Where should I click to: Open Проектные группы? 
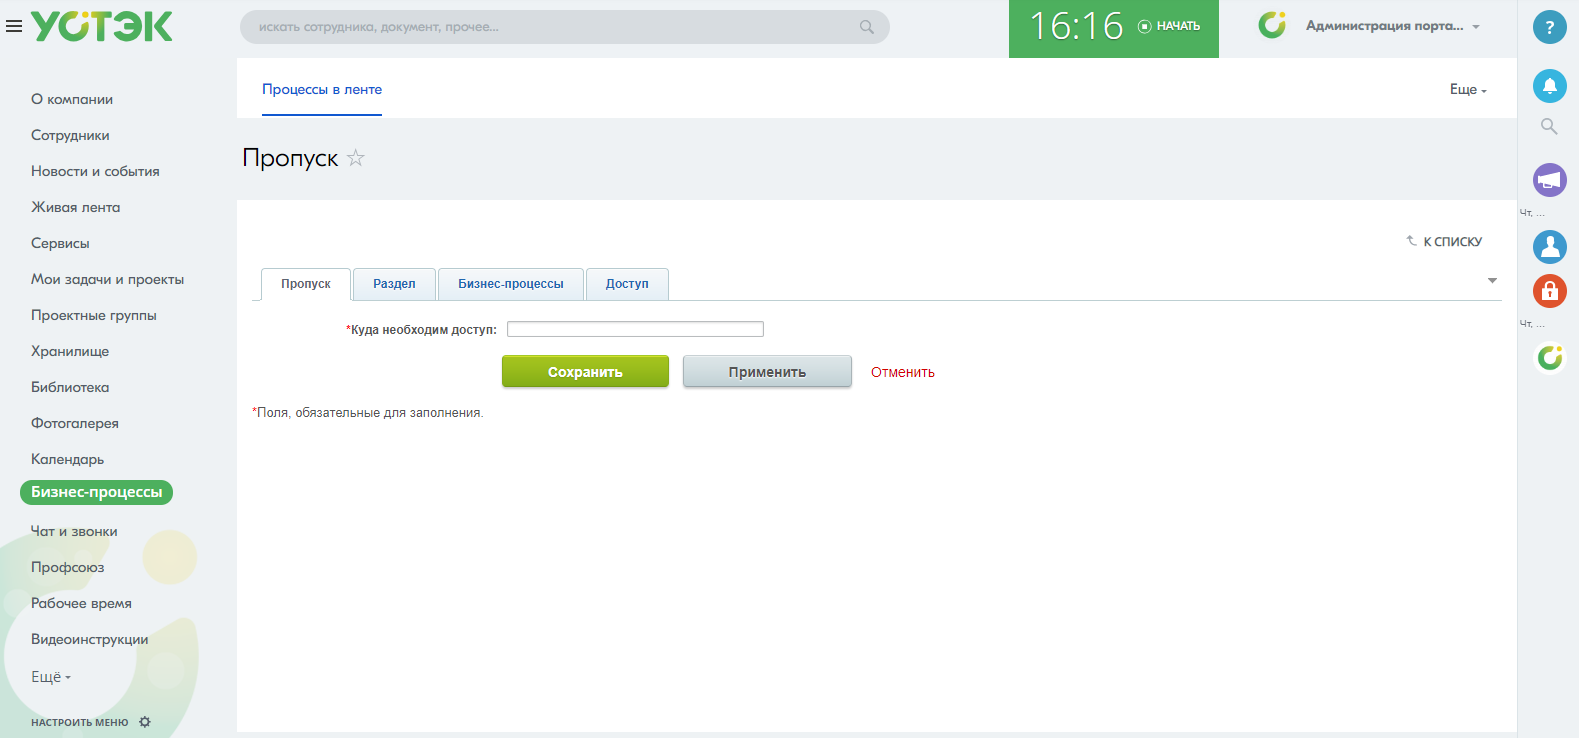point(93,315)
